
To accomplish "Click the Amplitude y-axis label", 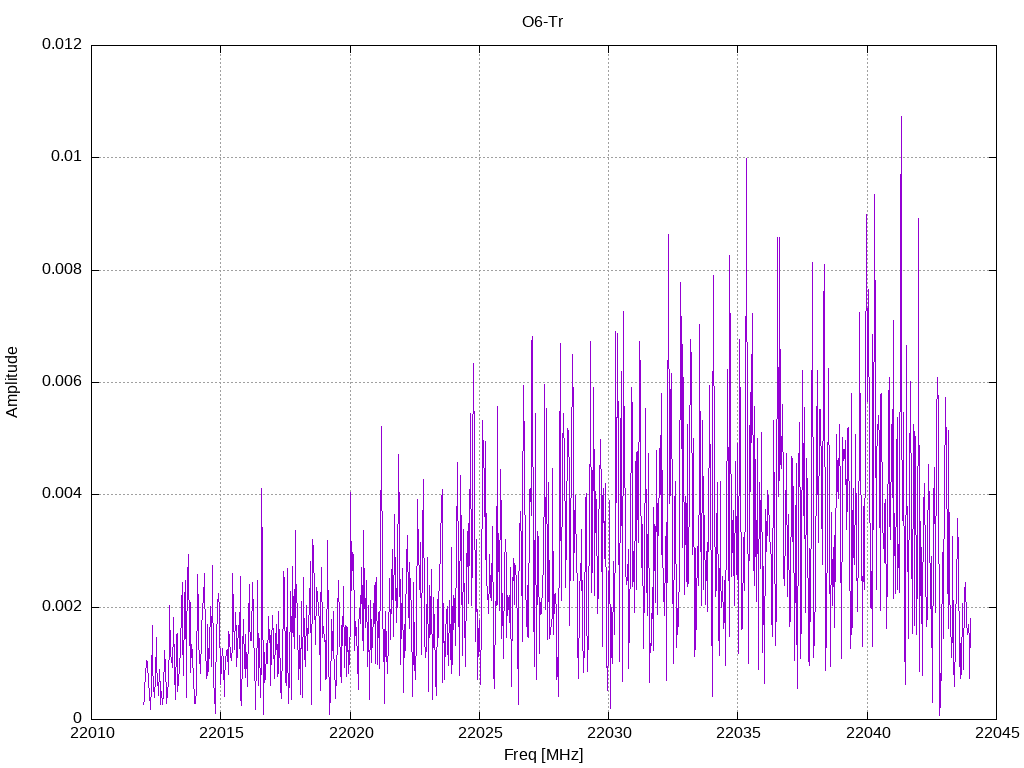I will point(12,382).
